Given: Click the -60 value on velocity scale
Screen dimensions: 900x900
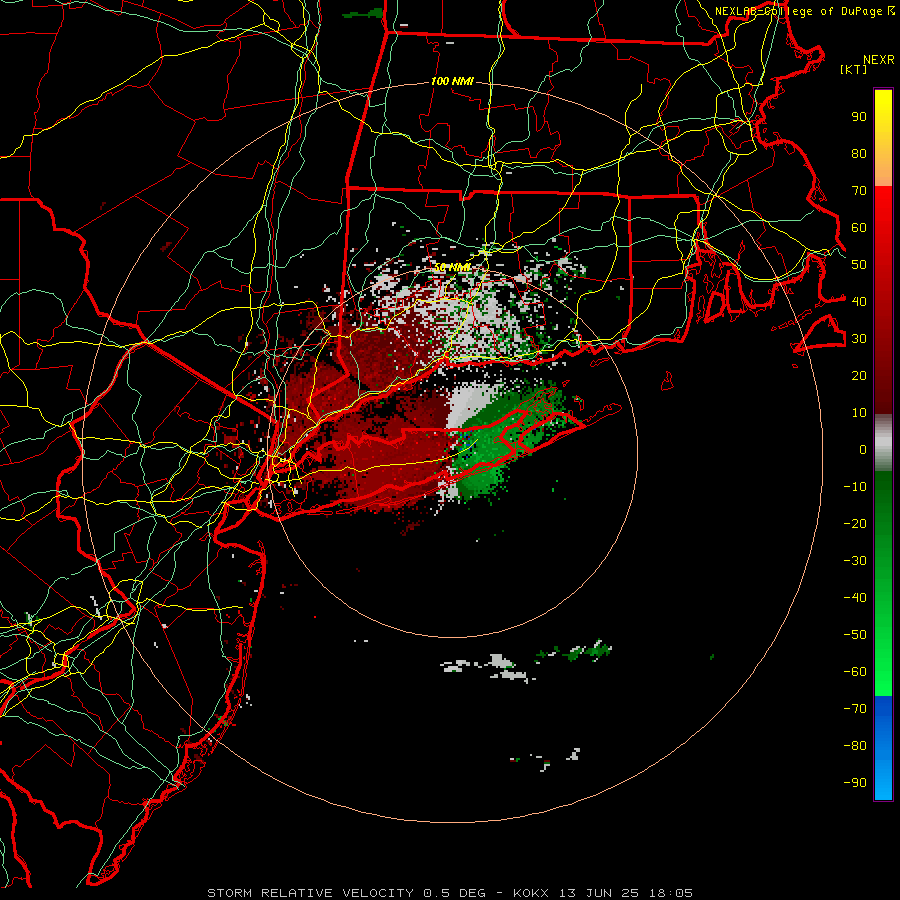Looking at the screenshot, I should pos(855,672).
